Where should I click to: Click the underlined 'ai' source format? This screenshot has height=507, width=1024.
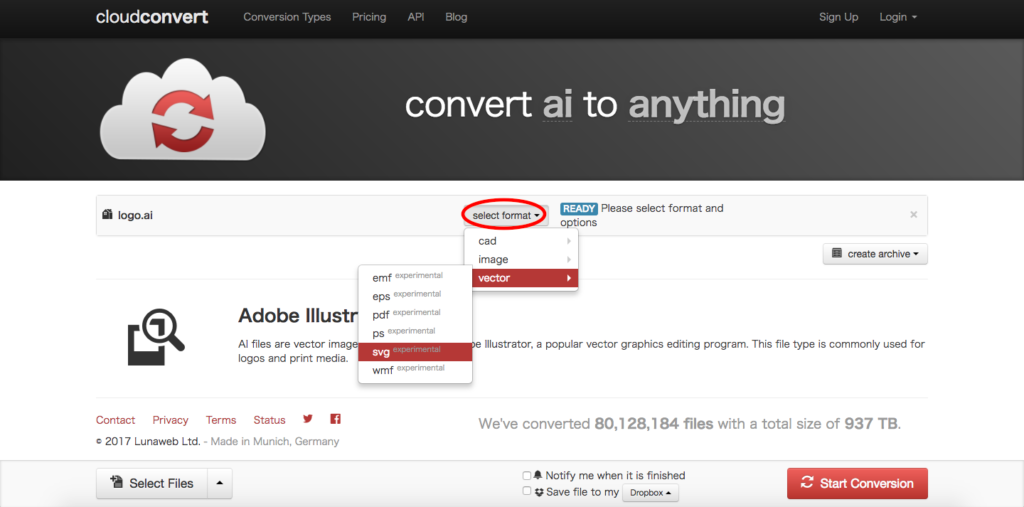(x=557, y=105)
